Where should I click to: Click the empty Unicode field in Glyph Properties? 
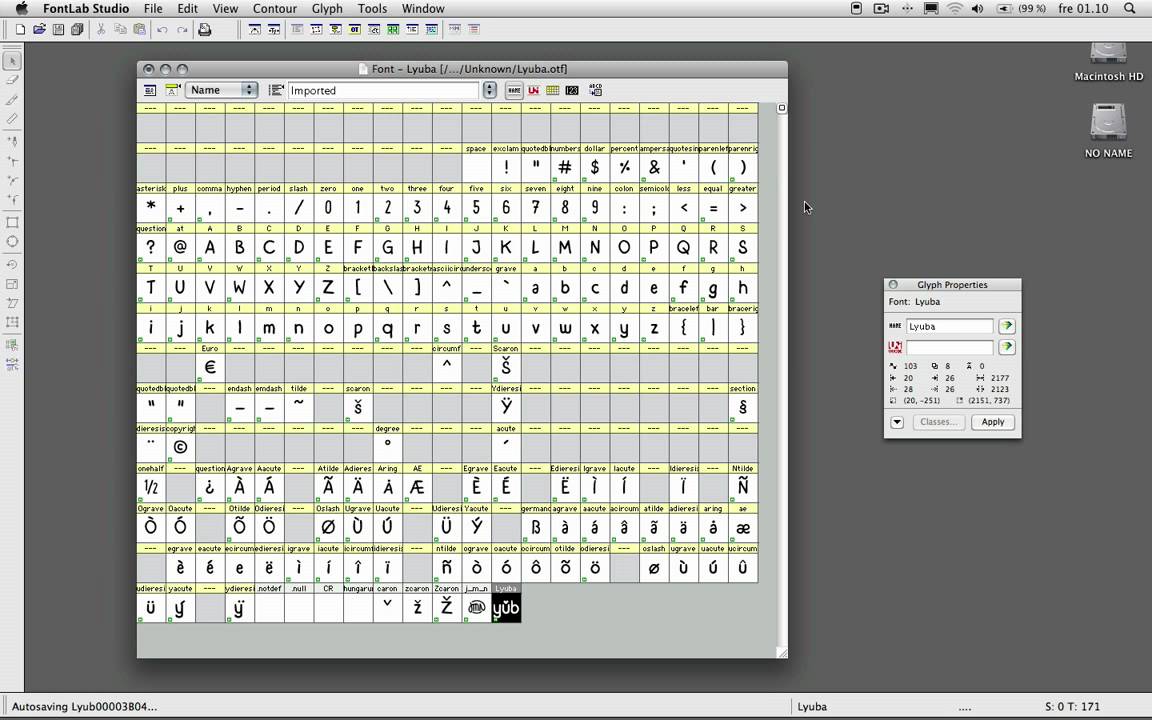tap(949, 347)
